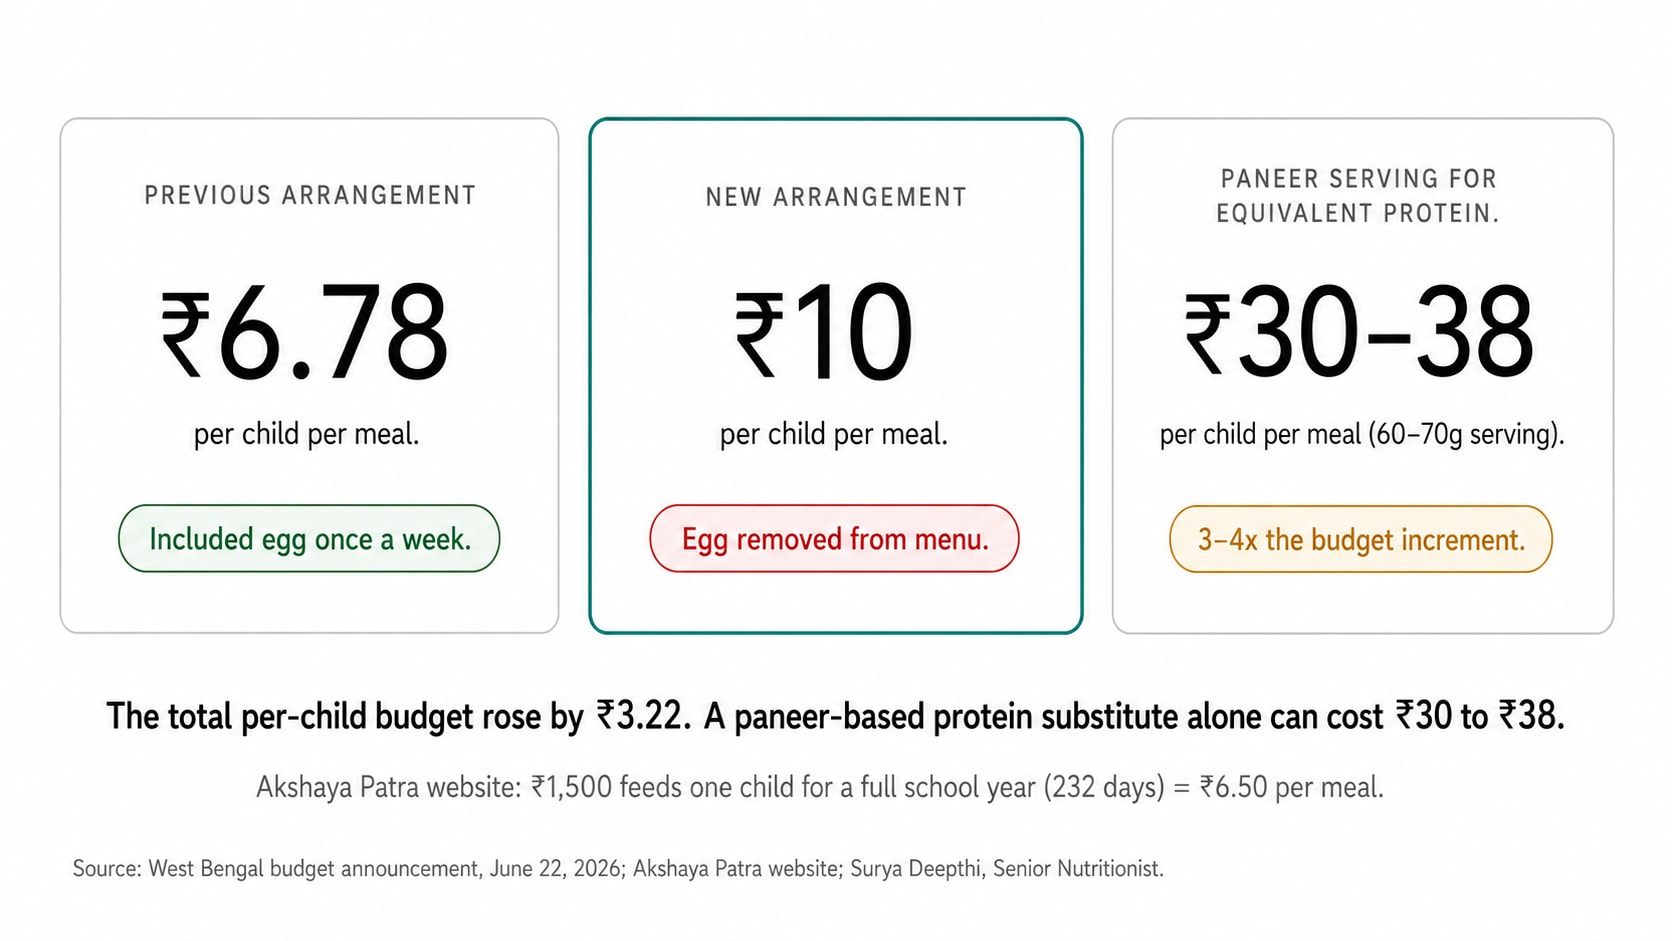Click the 'Previous Arrangement' heading
The height and width of the screenshot is (941, 1672).
coord(310,195)
